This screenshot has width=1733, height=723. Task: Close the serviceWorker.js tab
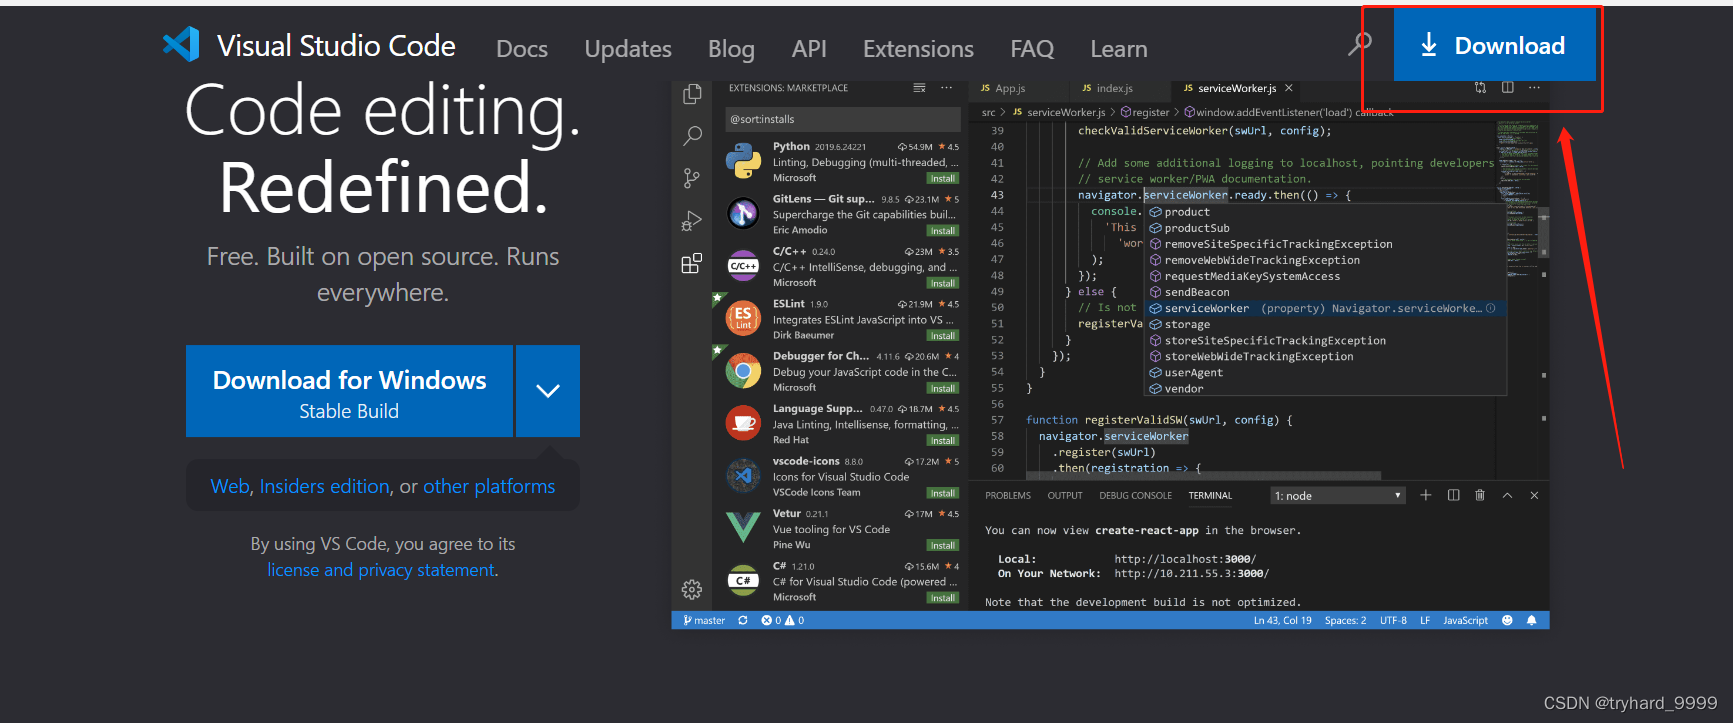1289,88
